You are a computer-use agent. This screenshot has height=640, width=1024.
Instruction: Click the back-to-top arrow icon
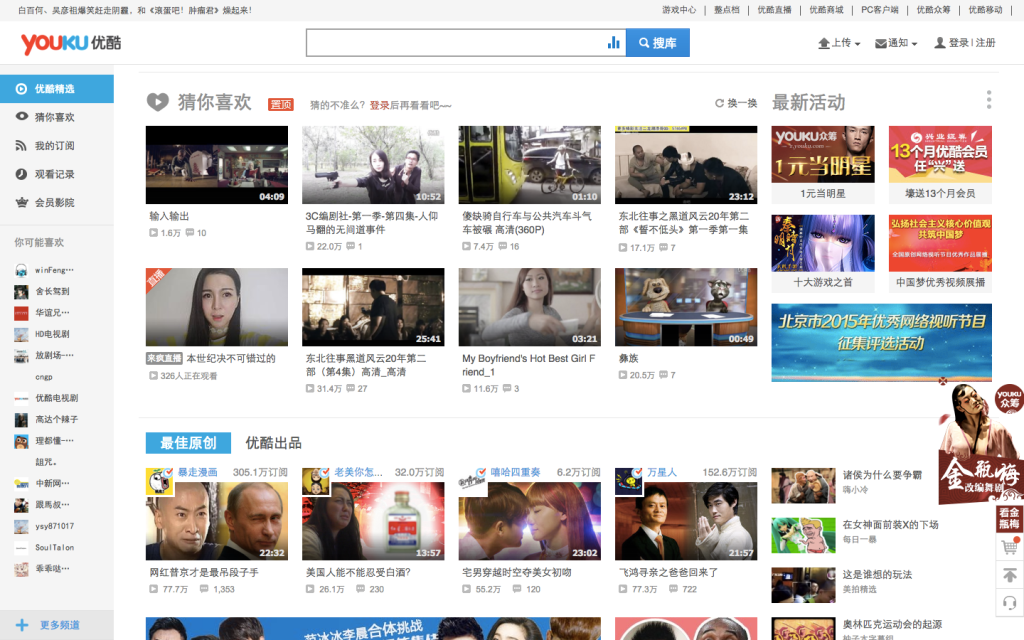(x=1009, y=575)
